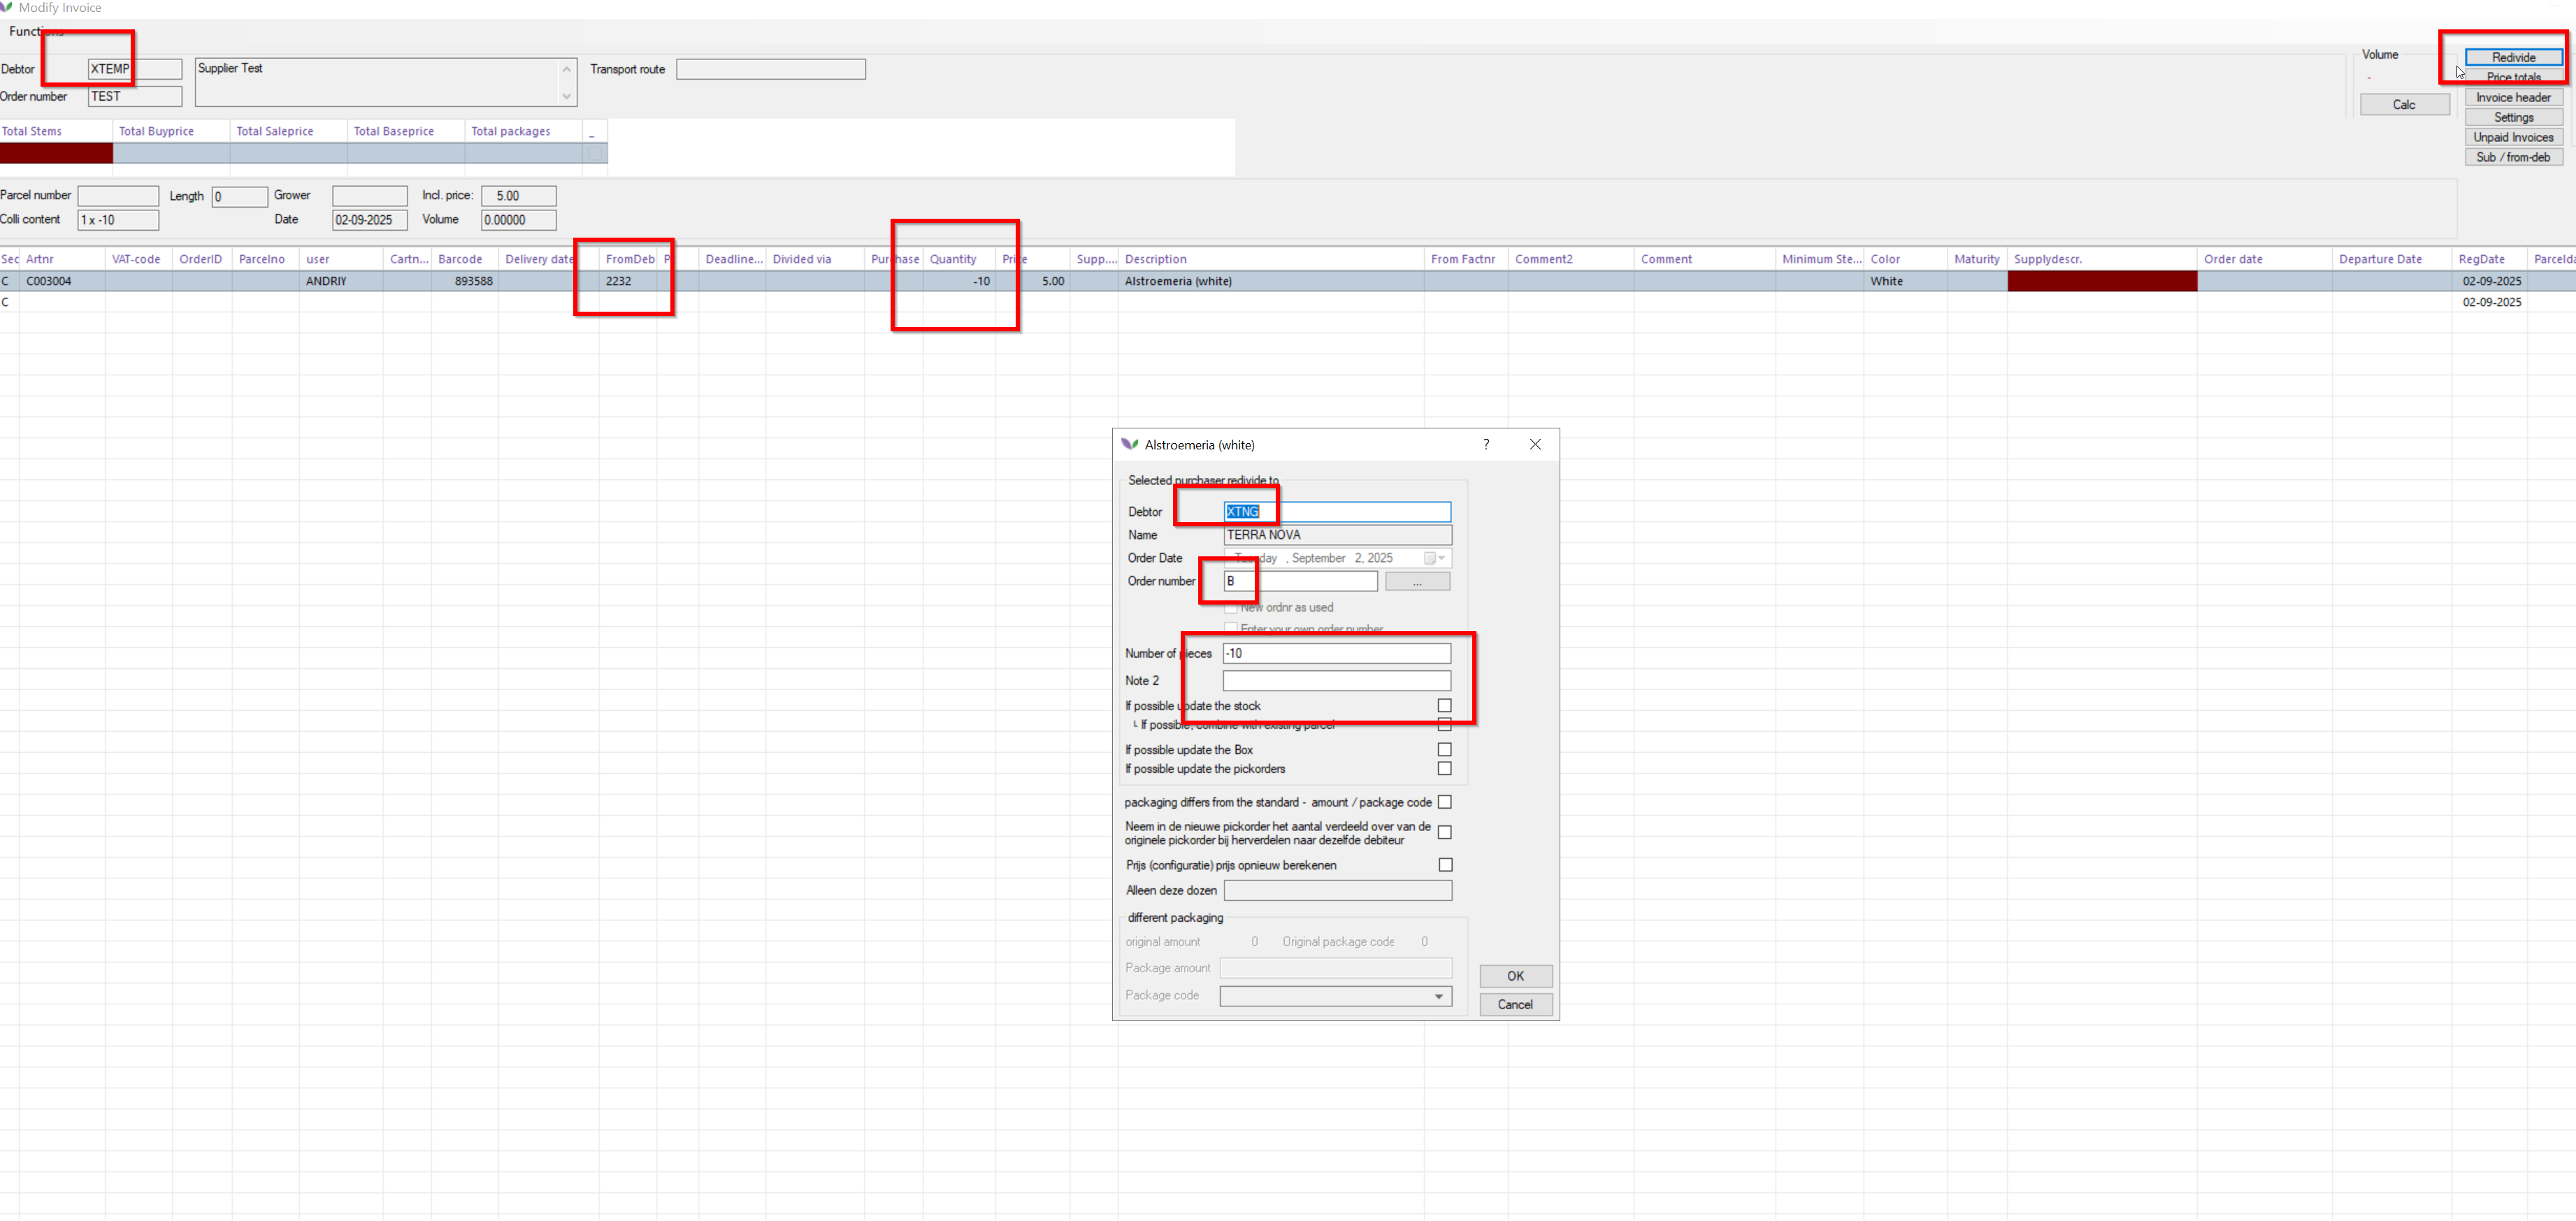
Task: Click the dark red Supplydescr. cell
Action: point(2101,281)
